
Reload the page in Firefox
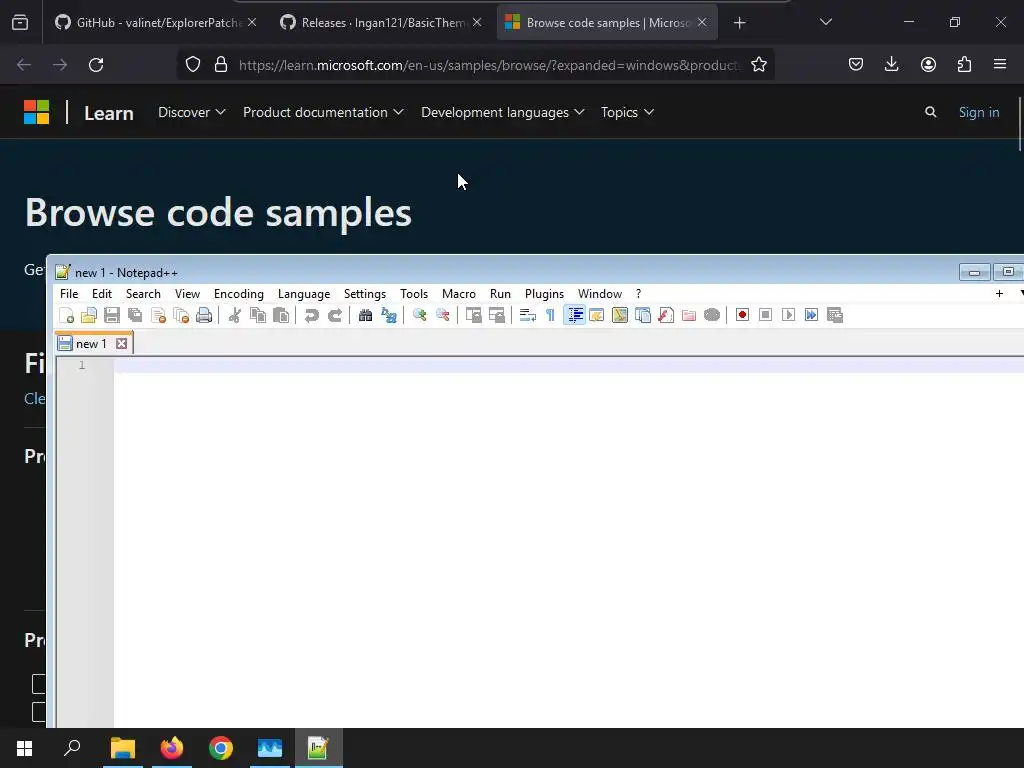point(96,65)
